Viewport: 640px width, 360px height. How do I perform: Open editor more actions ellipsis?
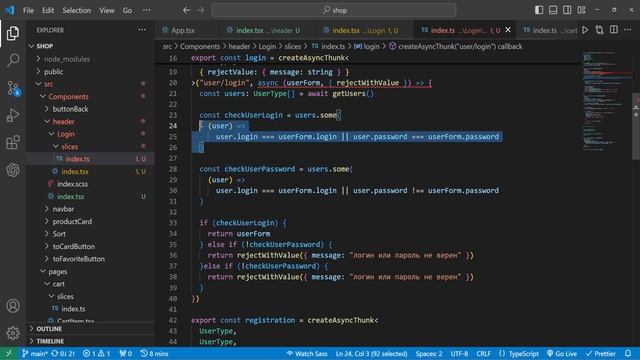pyautogui.click(x=628, y=30)
